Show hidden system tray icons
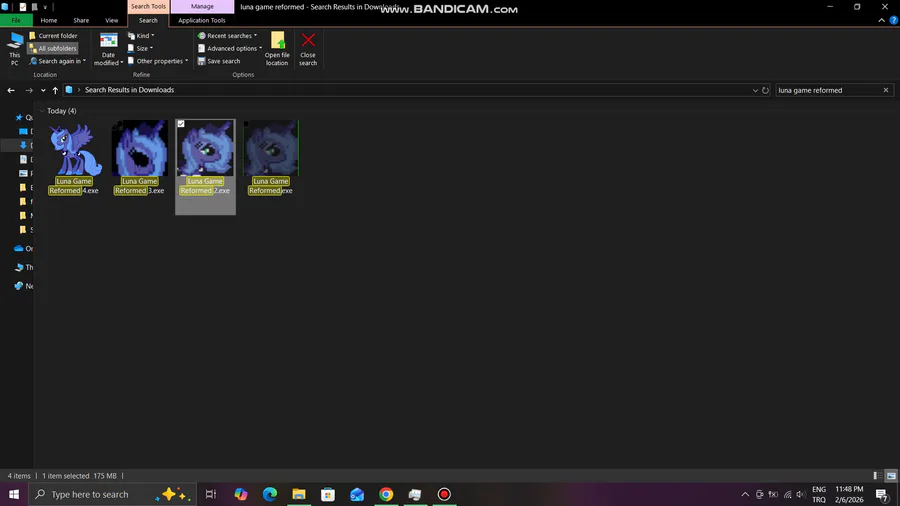This screenshot has width=900, height=506. 745,494
